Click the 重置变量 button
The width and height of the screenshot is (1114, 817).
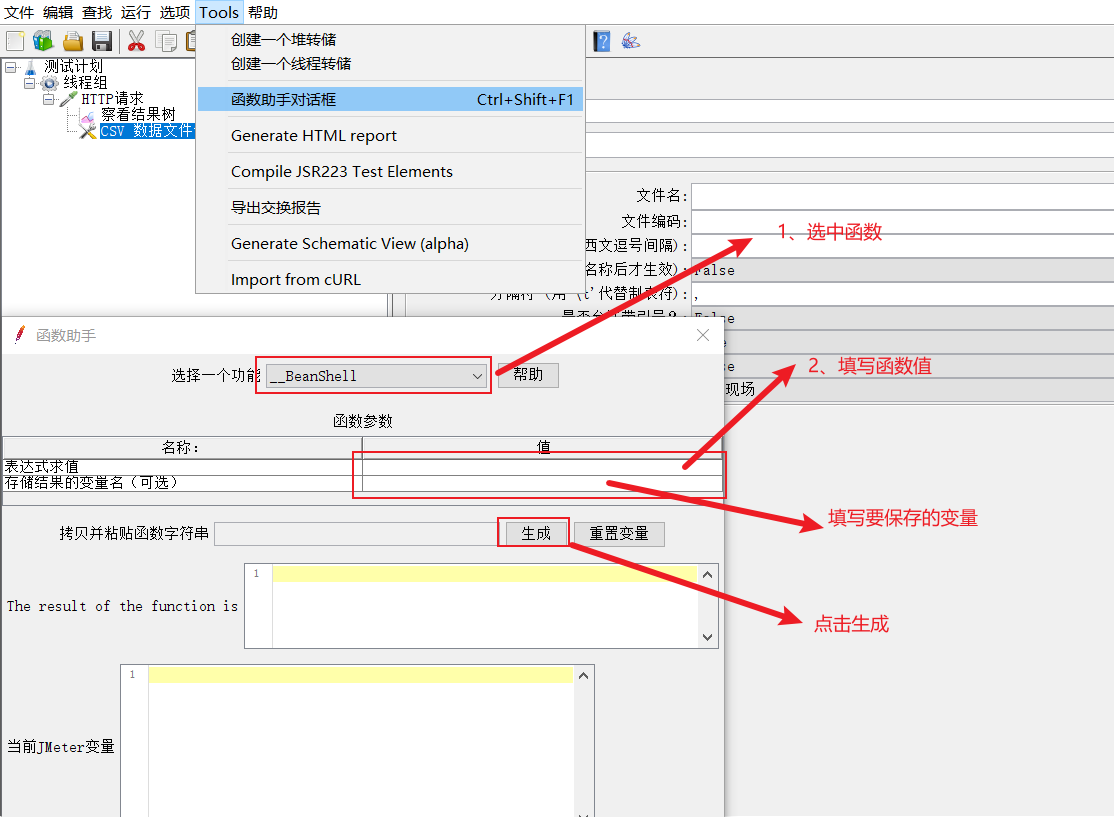[x=618, y=534]
